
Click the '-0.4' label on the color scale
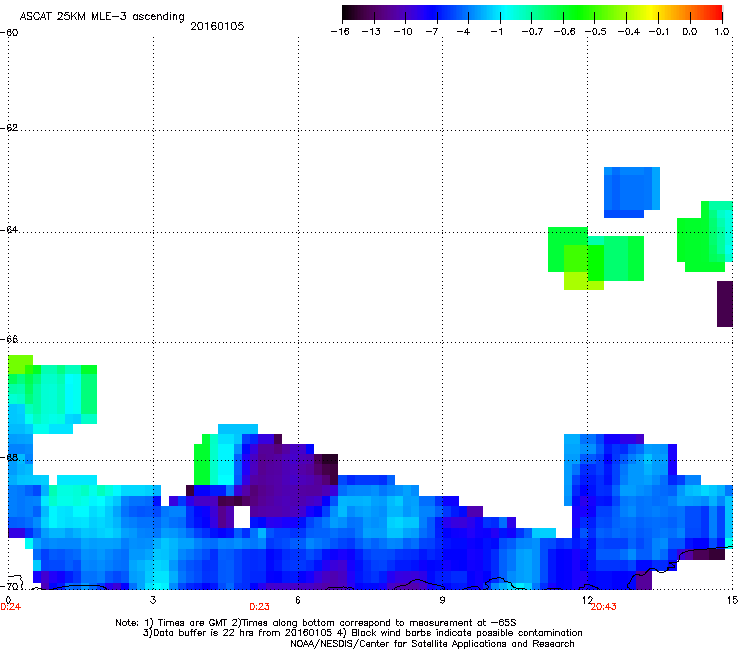[628, 32]
